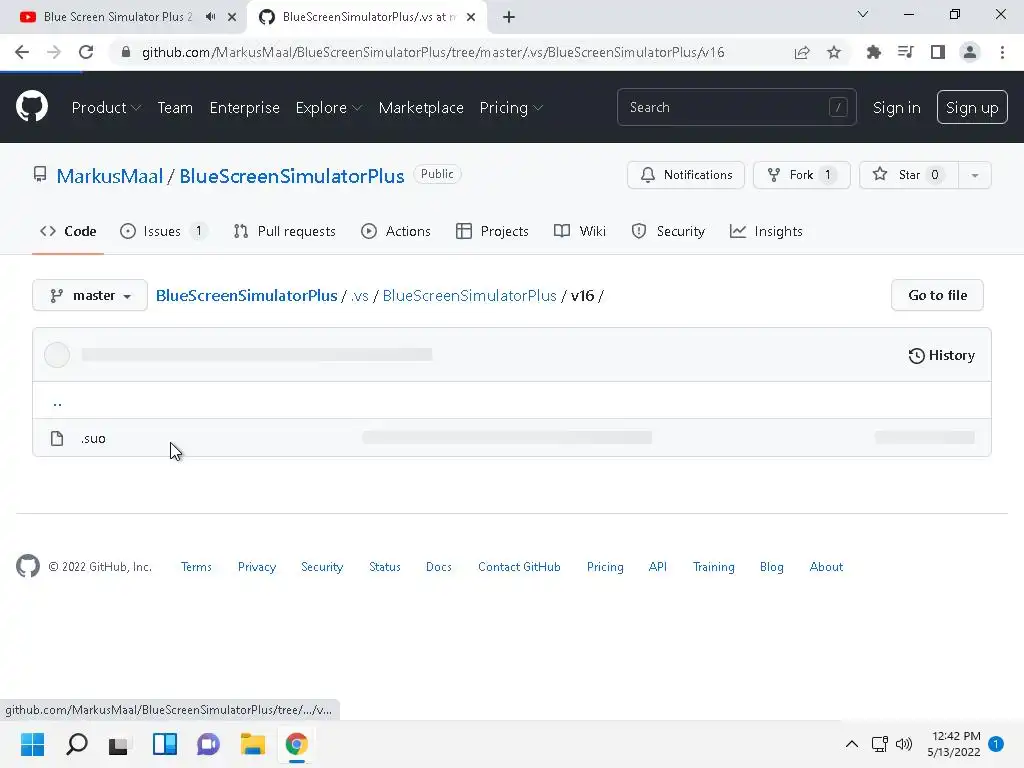
Task: Click Chrome icon on taskbar
Action: [x=296, y=744]
